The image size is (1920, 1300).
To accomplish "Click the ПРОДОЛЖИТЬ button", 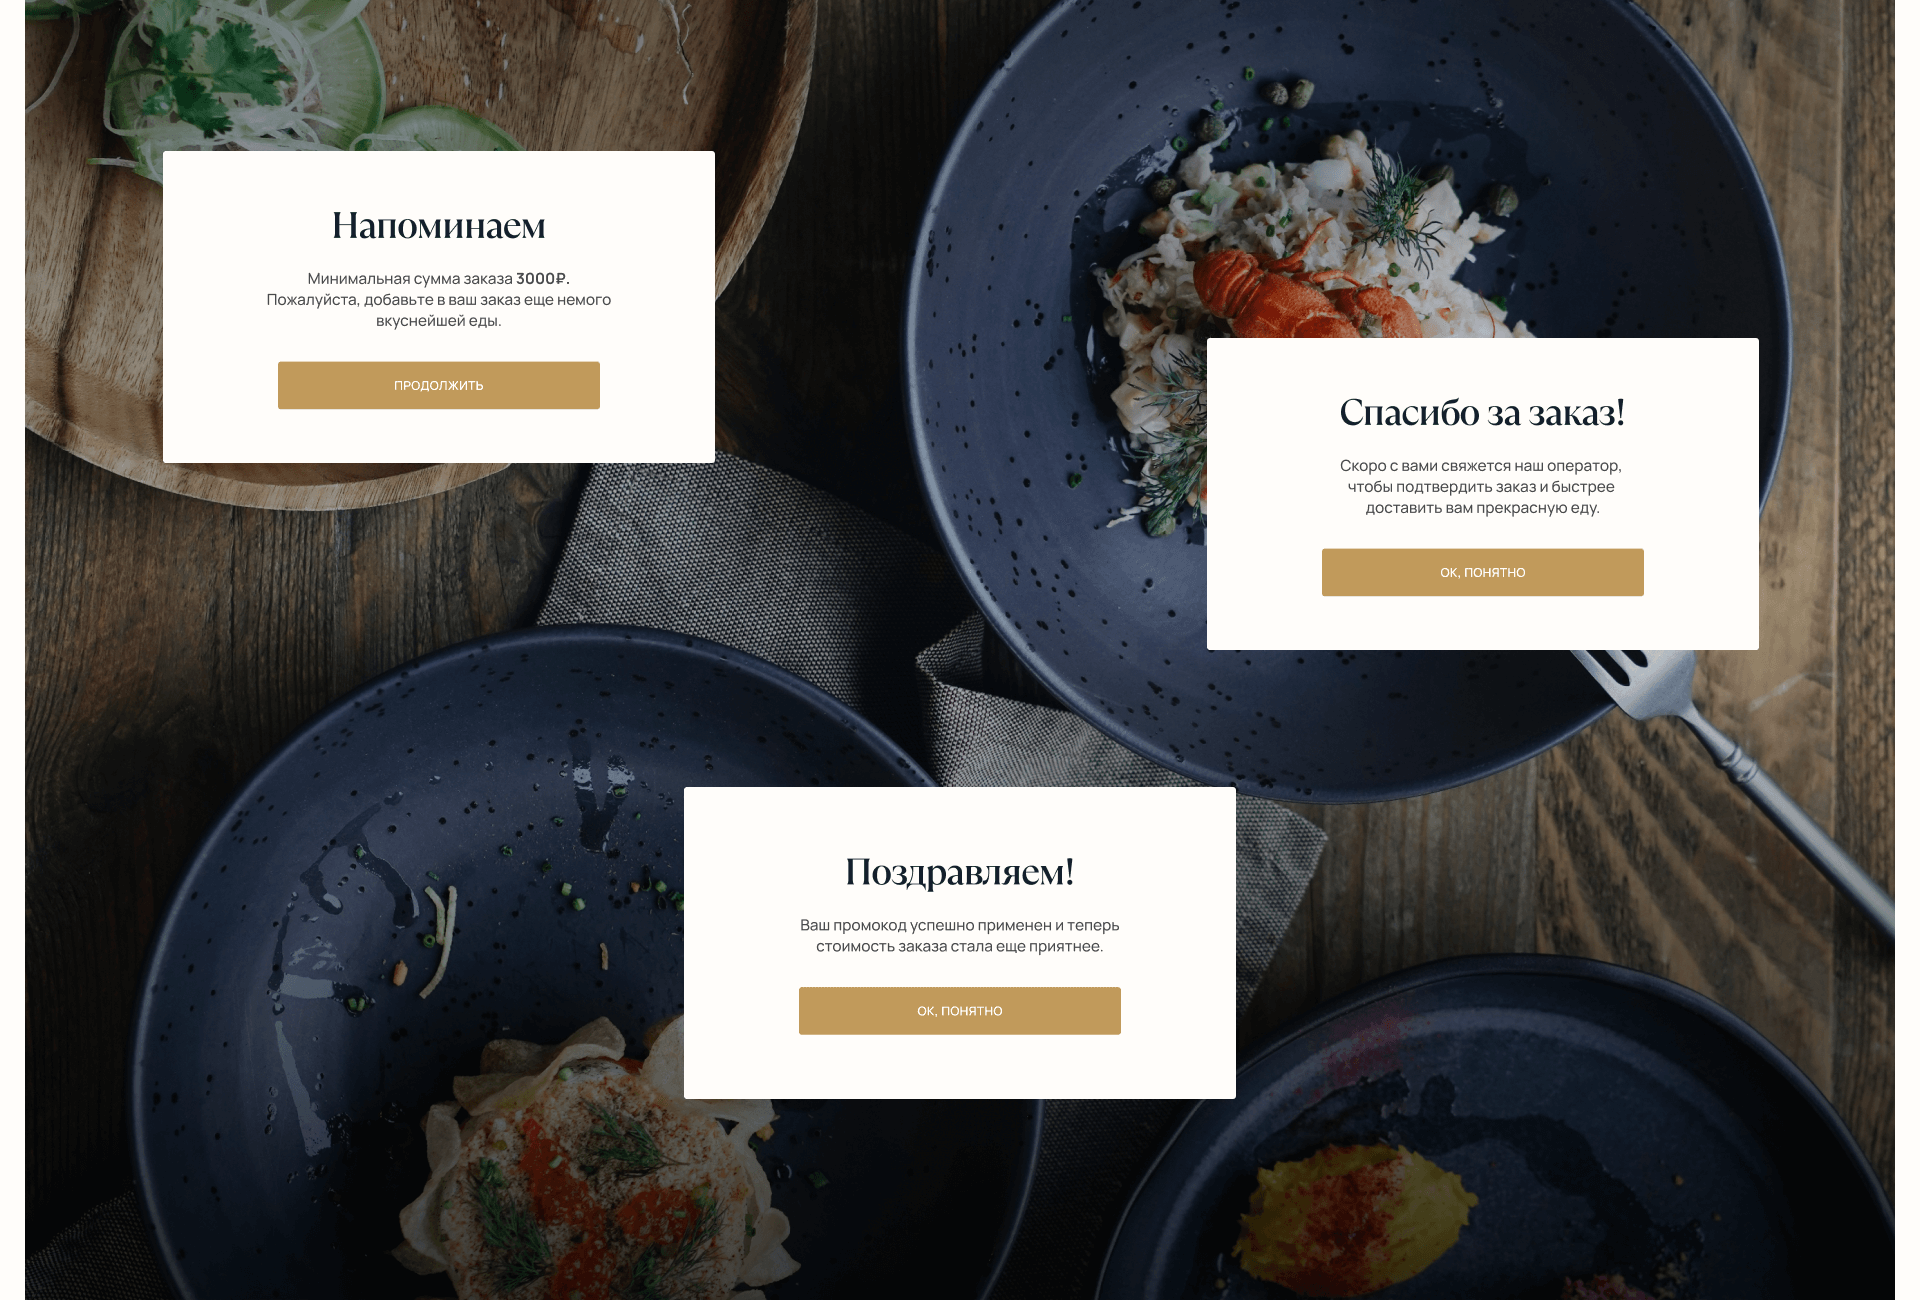I will click(439, 385).
